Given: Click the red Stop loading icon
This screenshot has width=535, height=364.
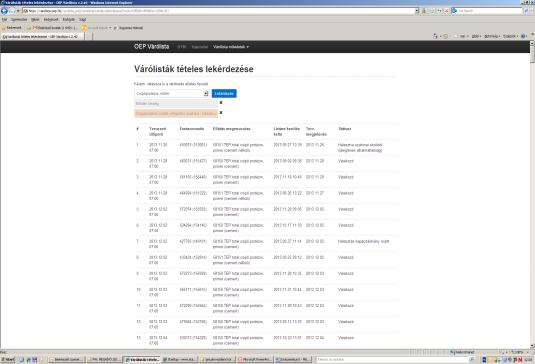Looking at the screenshot, I should [446, 11].
